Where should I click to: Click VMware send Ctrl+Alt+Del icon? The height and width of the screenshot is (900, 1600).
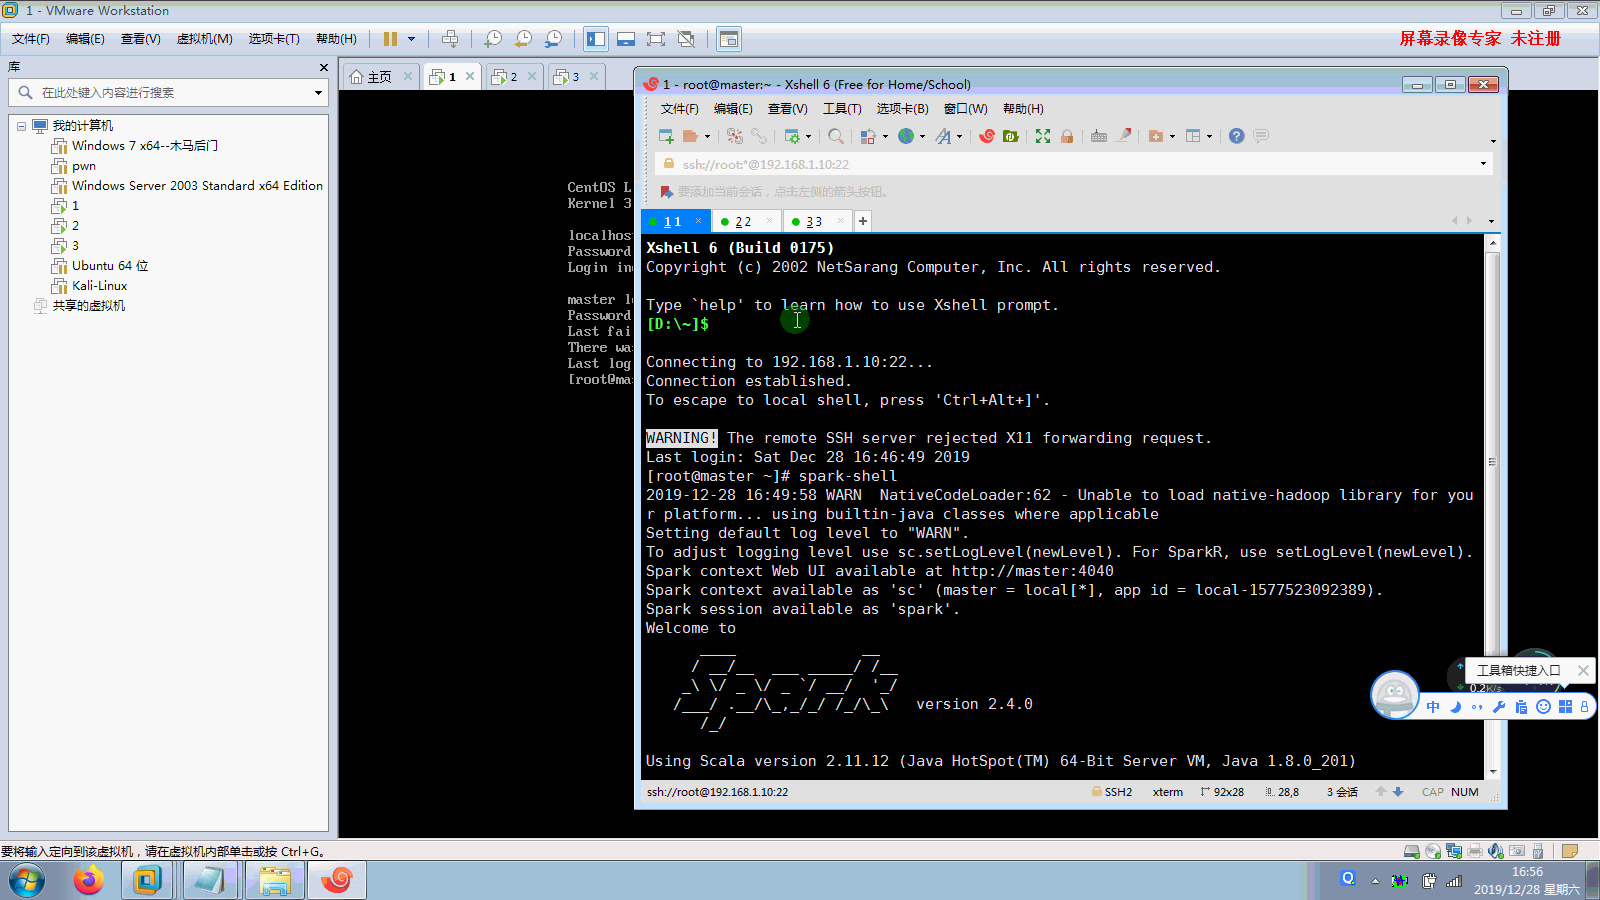[x=450, y=39]
